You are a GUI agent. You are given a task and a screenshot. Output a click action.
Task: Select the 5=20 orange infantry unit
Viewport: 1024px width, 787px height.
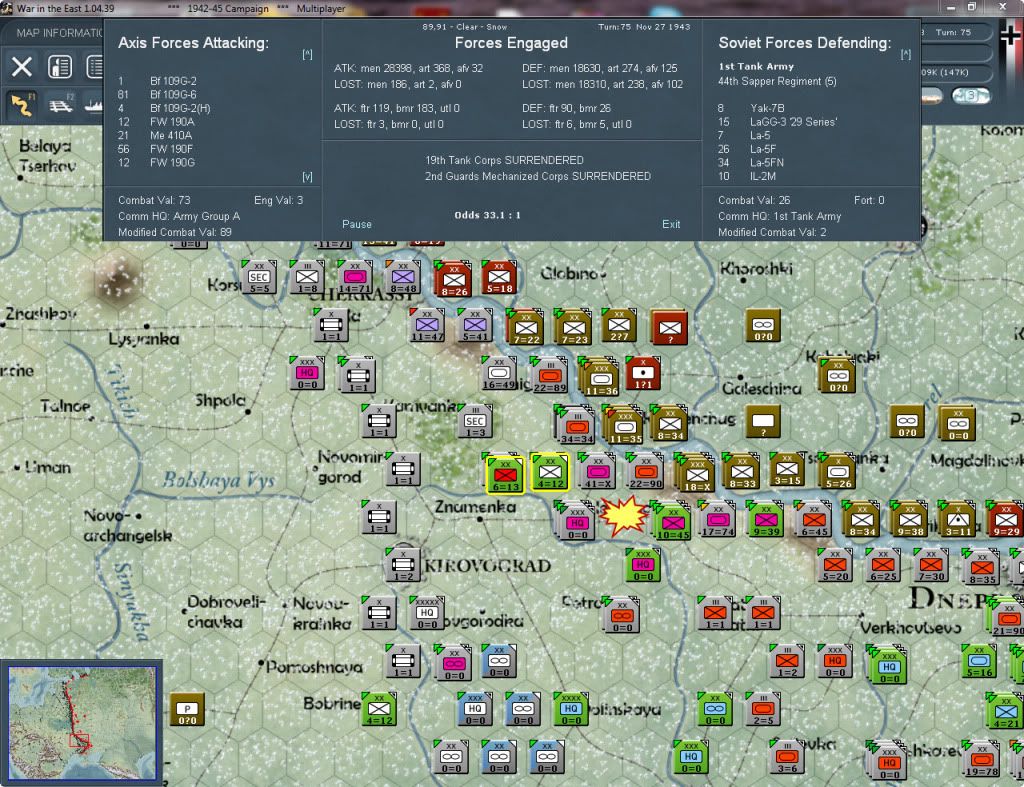tap(835, 565)
